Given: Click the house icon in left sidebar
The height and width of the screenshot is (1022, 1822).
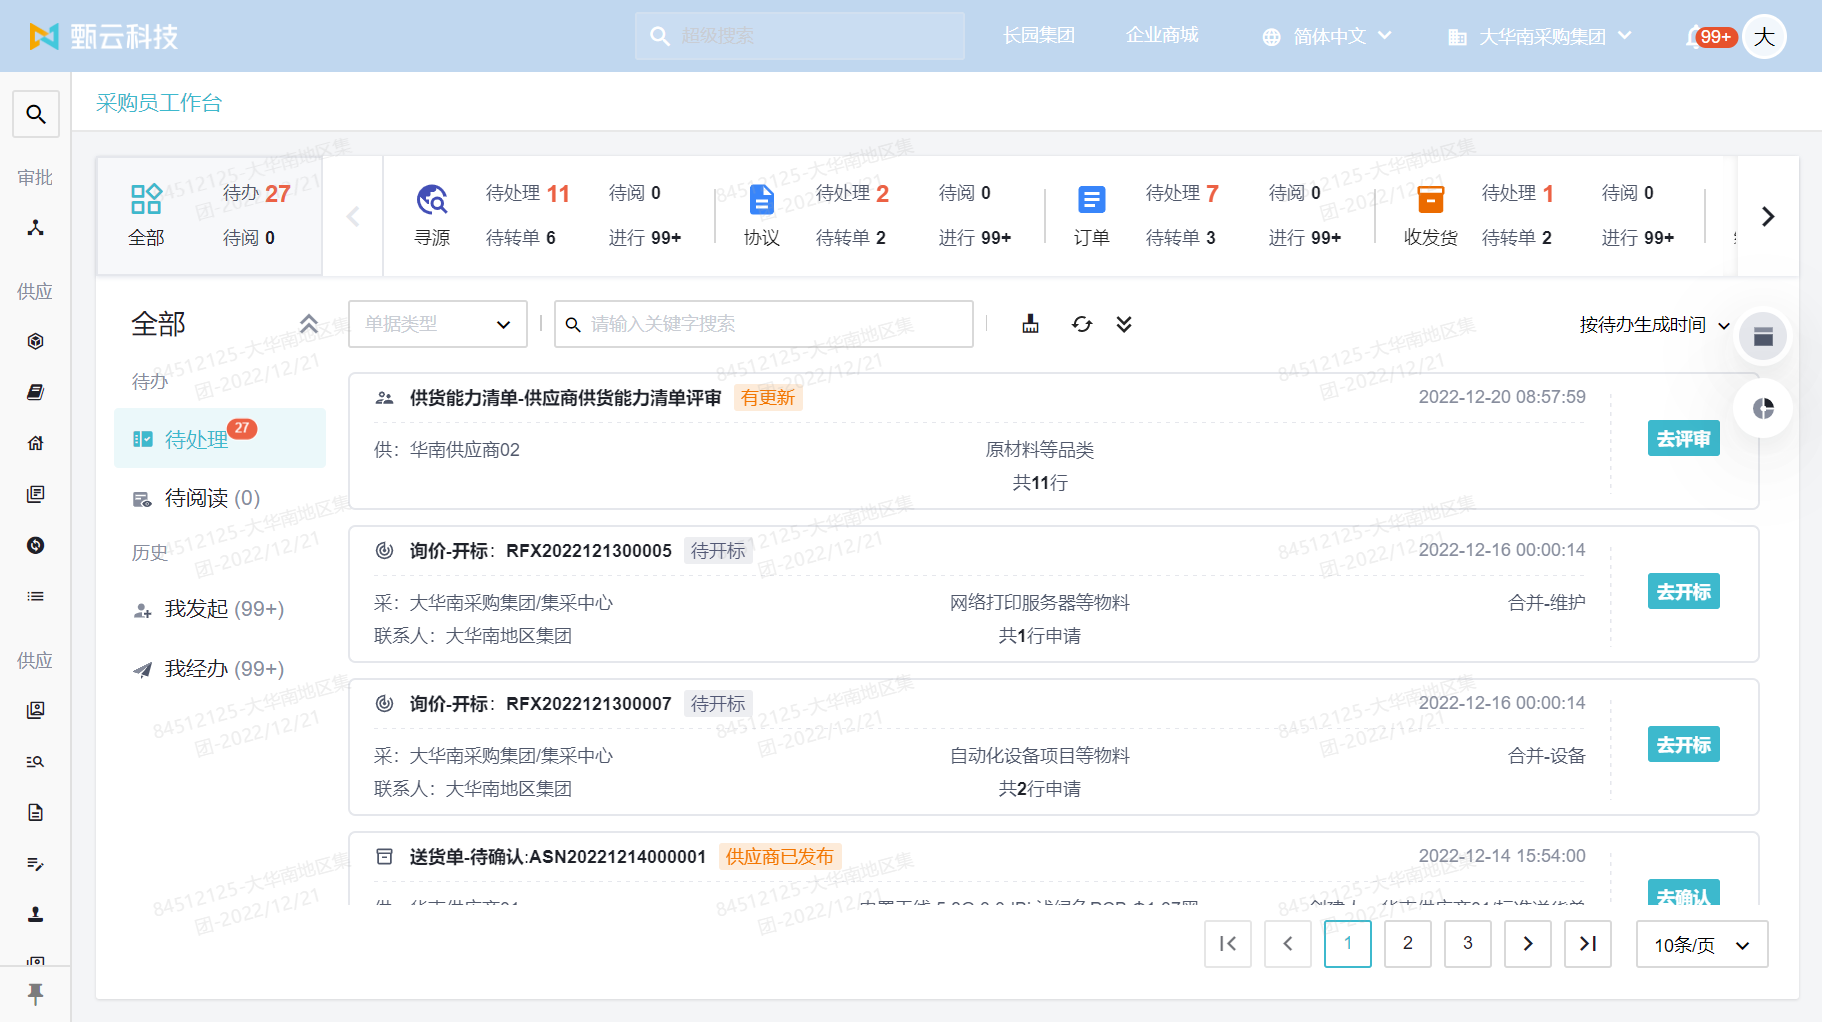Looking at the screenshot, I should tap(36, 443).
